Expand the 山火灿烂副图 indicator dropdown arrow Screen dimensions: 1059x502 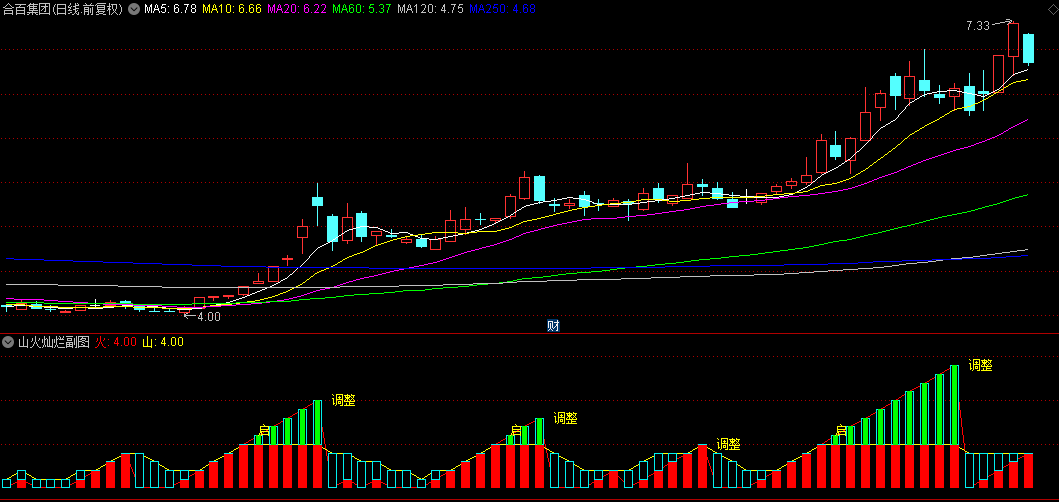9,342
